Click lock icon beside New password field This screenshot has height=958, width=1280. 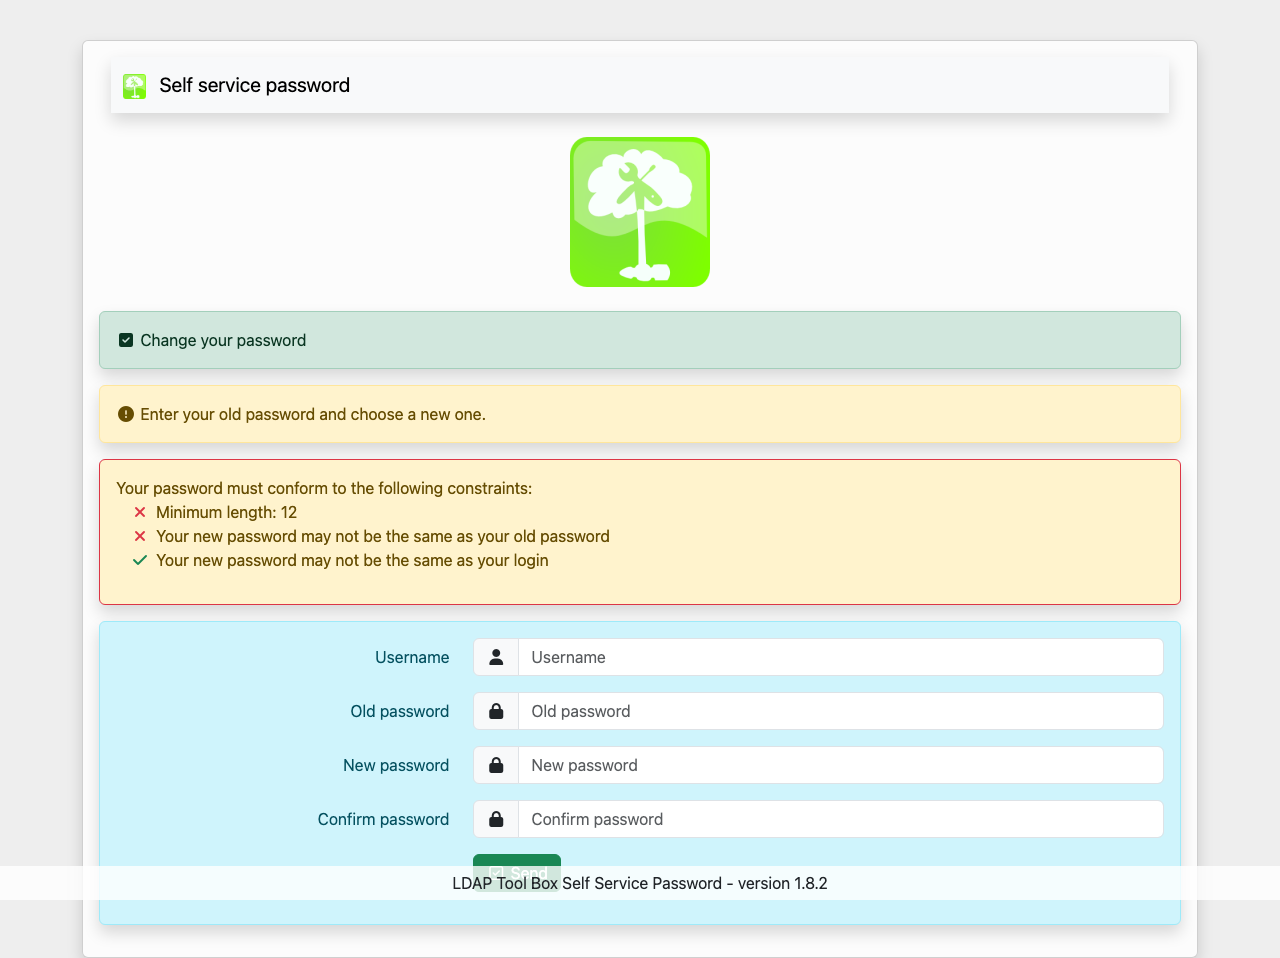tap(496, 765)
